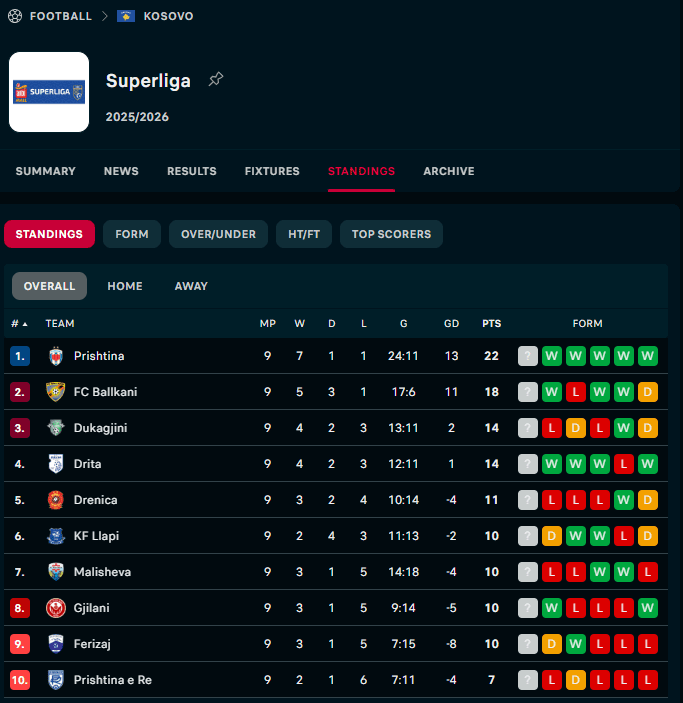
Task: Open the Malisheva team link
Action: coord(102,572)
